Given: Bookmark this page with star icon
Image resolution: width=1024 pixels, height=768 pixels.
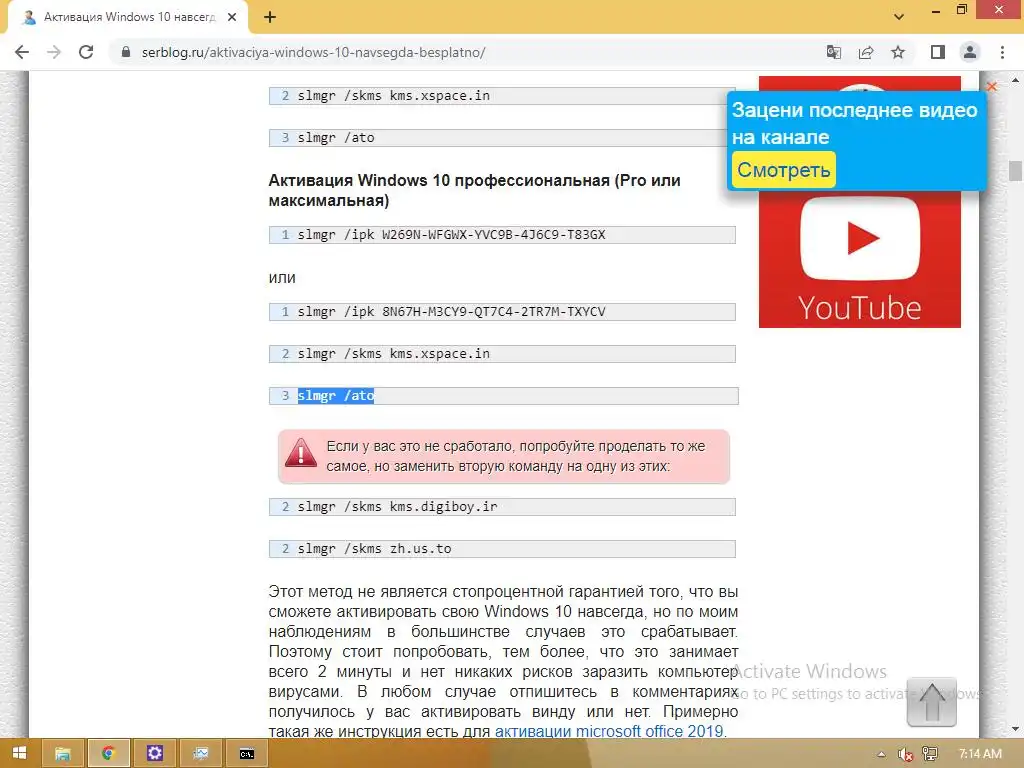Looking at the screenshot, I should (898, 52).
